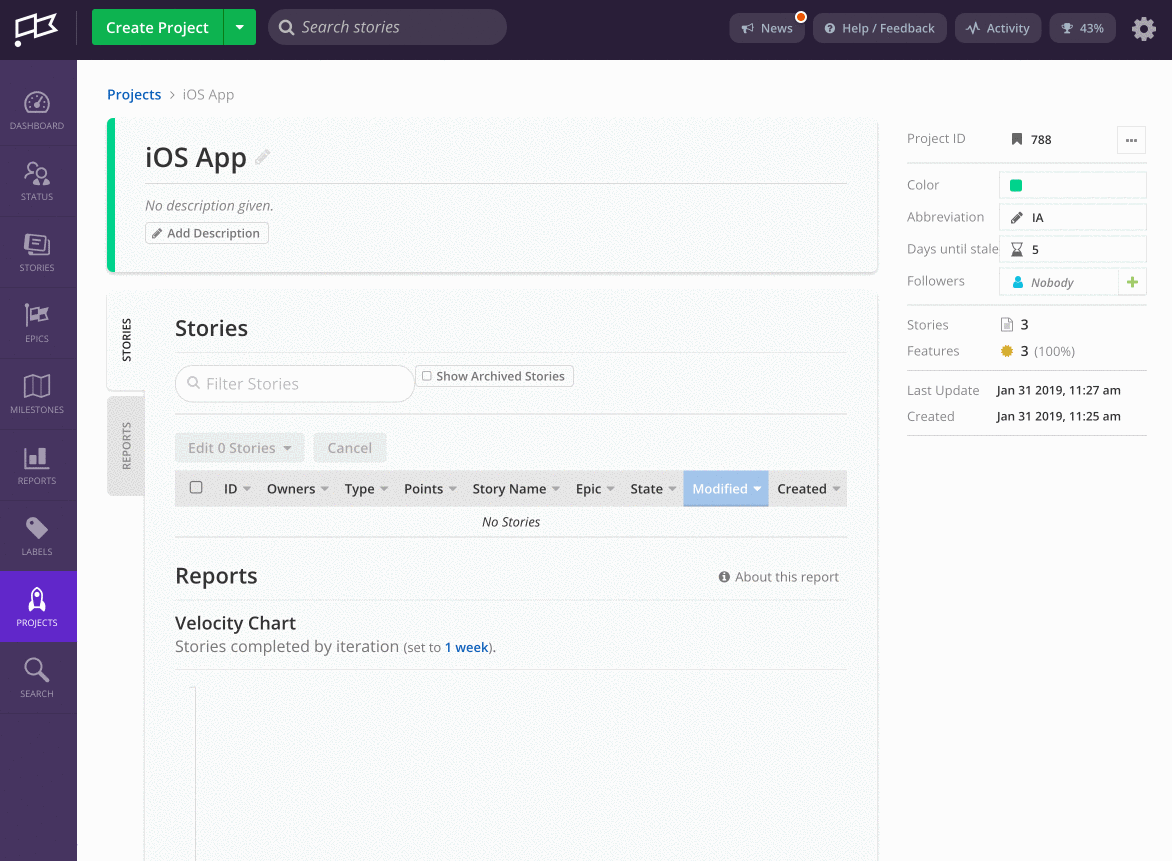1172x861 pixels.
Task: Sort by the Points column
Action: [430, 489]
